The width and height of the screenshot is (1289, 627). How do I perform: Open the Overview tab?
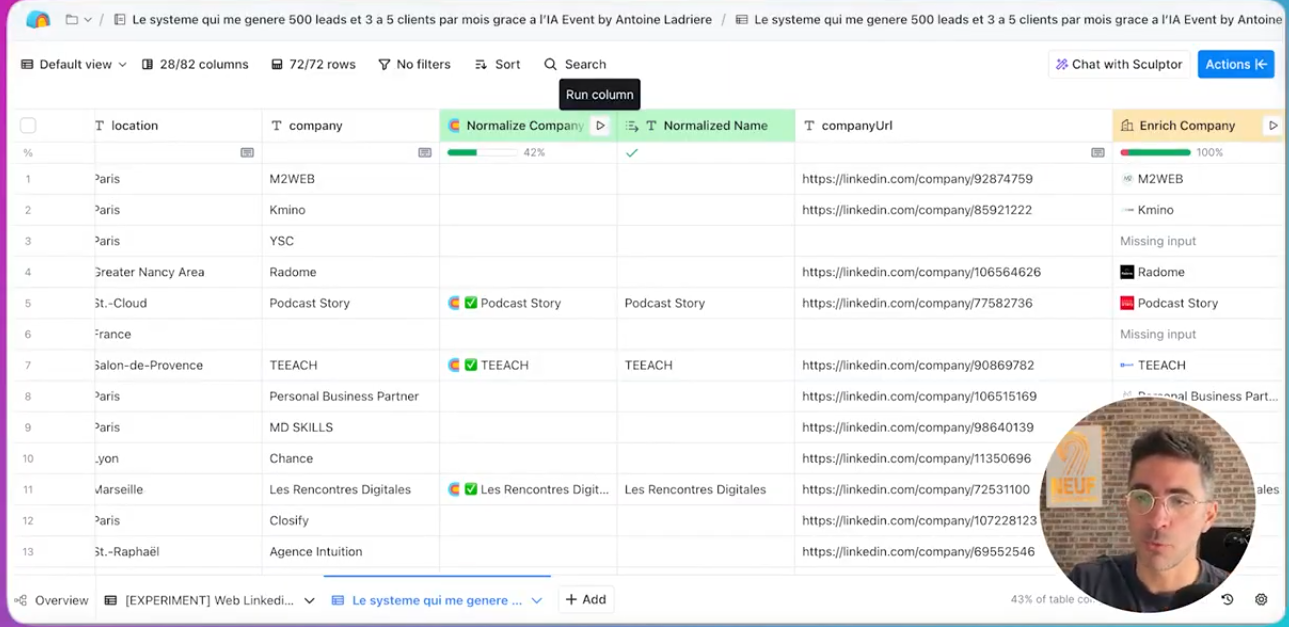click(x=52, y=600)
